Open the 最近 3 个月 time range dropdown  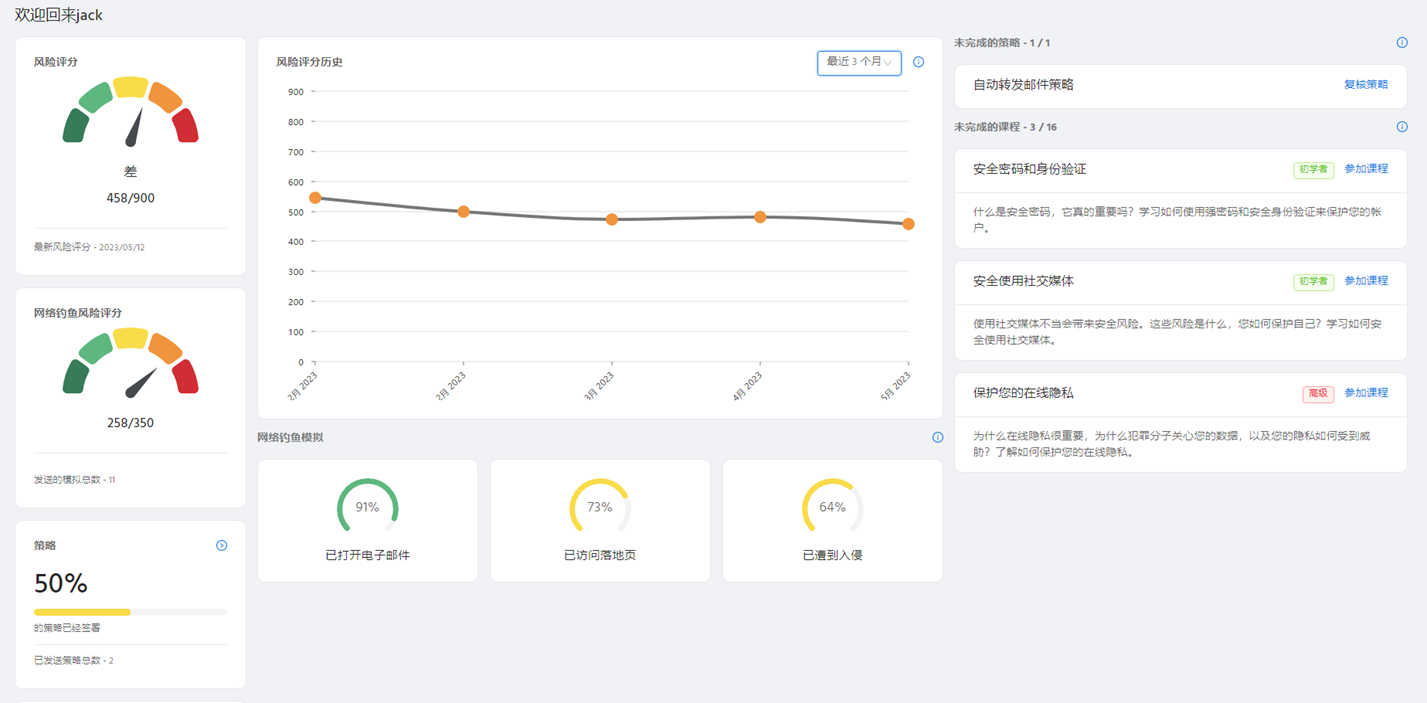pos(859,62)
